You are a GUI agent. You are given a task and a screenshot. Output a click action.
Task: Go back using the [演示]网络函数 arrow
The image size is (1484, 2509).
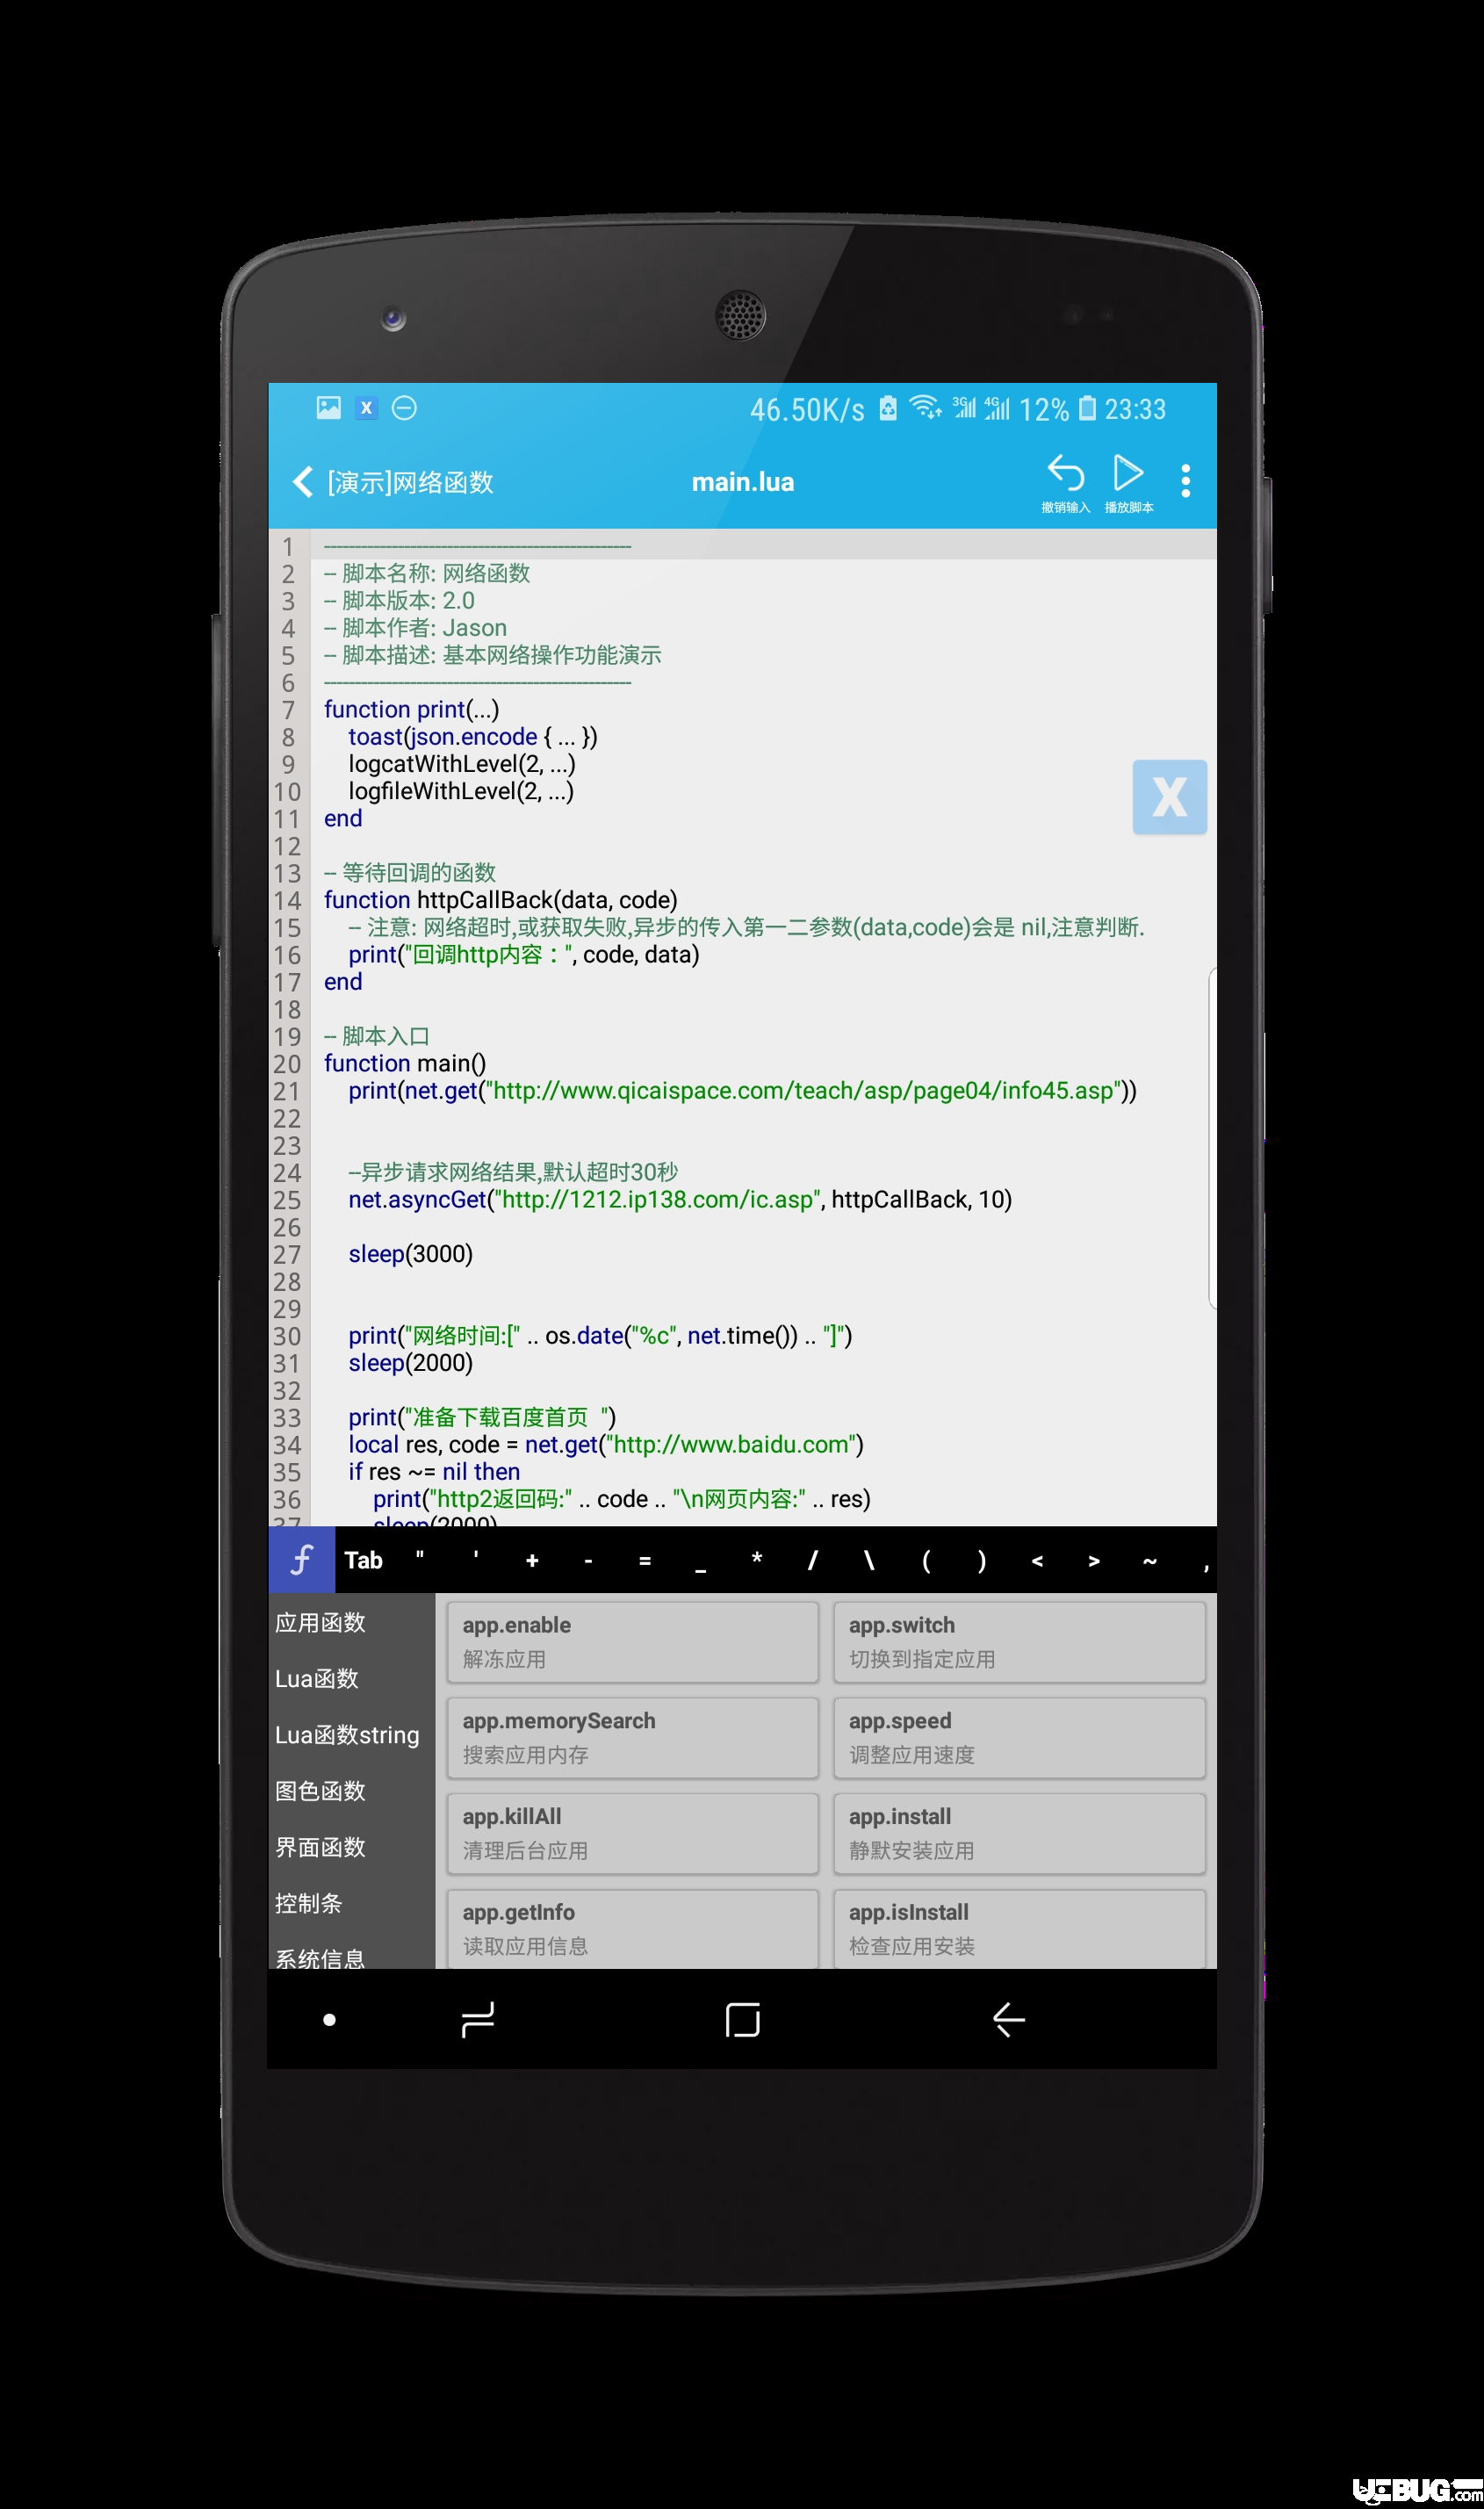[x=303, y=482]
